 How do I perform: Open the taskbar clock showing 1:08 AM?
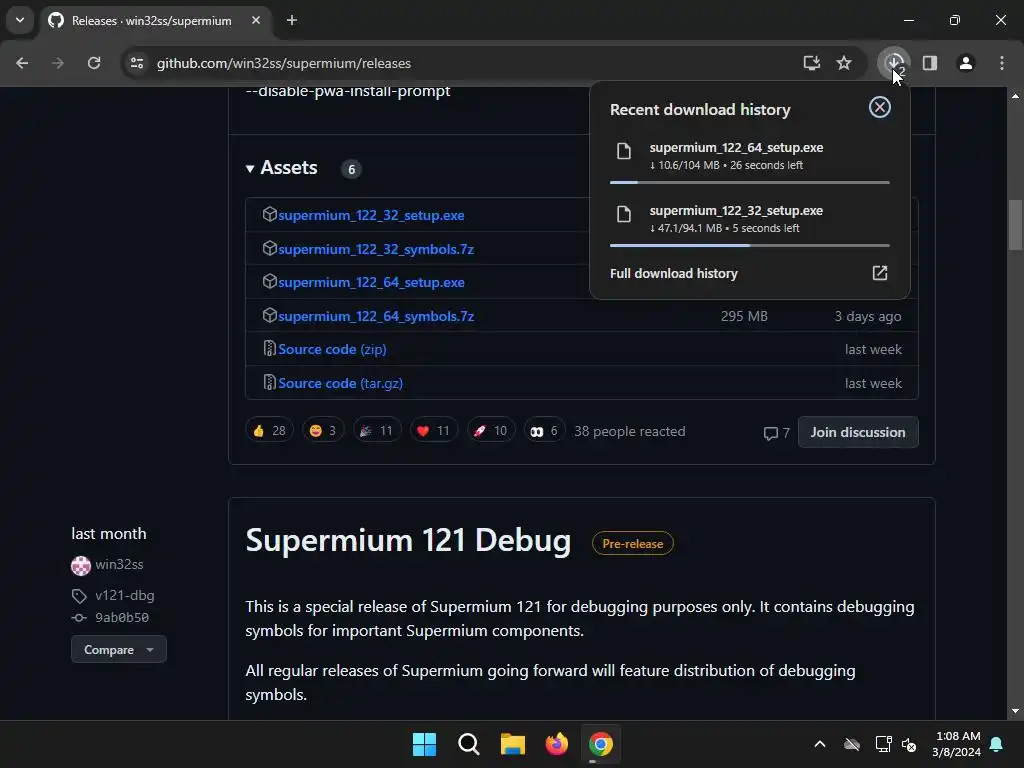[957, 744]
